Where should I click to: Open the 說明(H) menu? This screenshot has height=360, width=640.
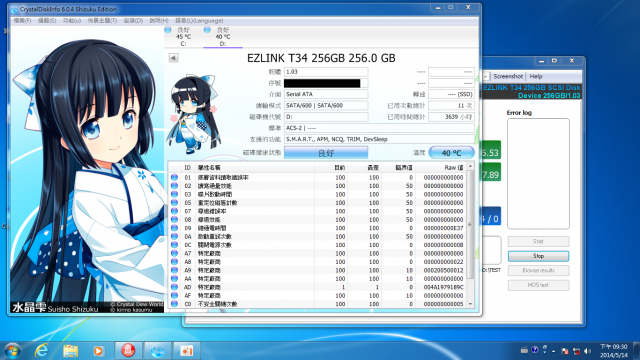coord(159,20)
